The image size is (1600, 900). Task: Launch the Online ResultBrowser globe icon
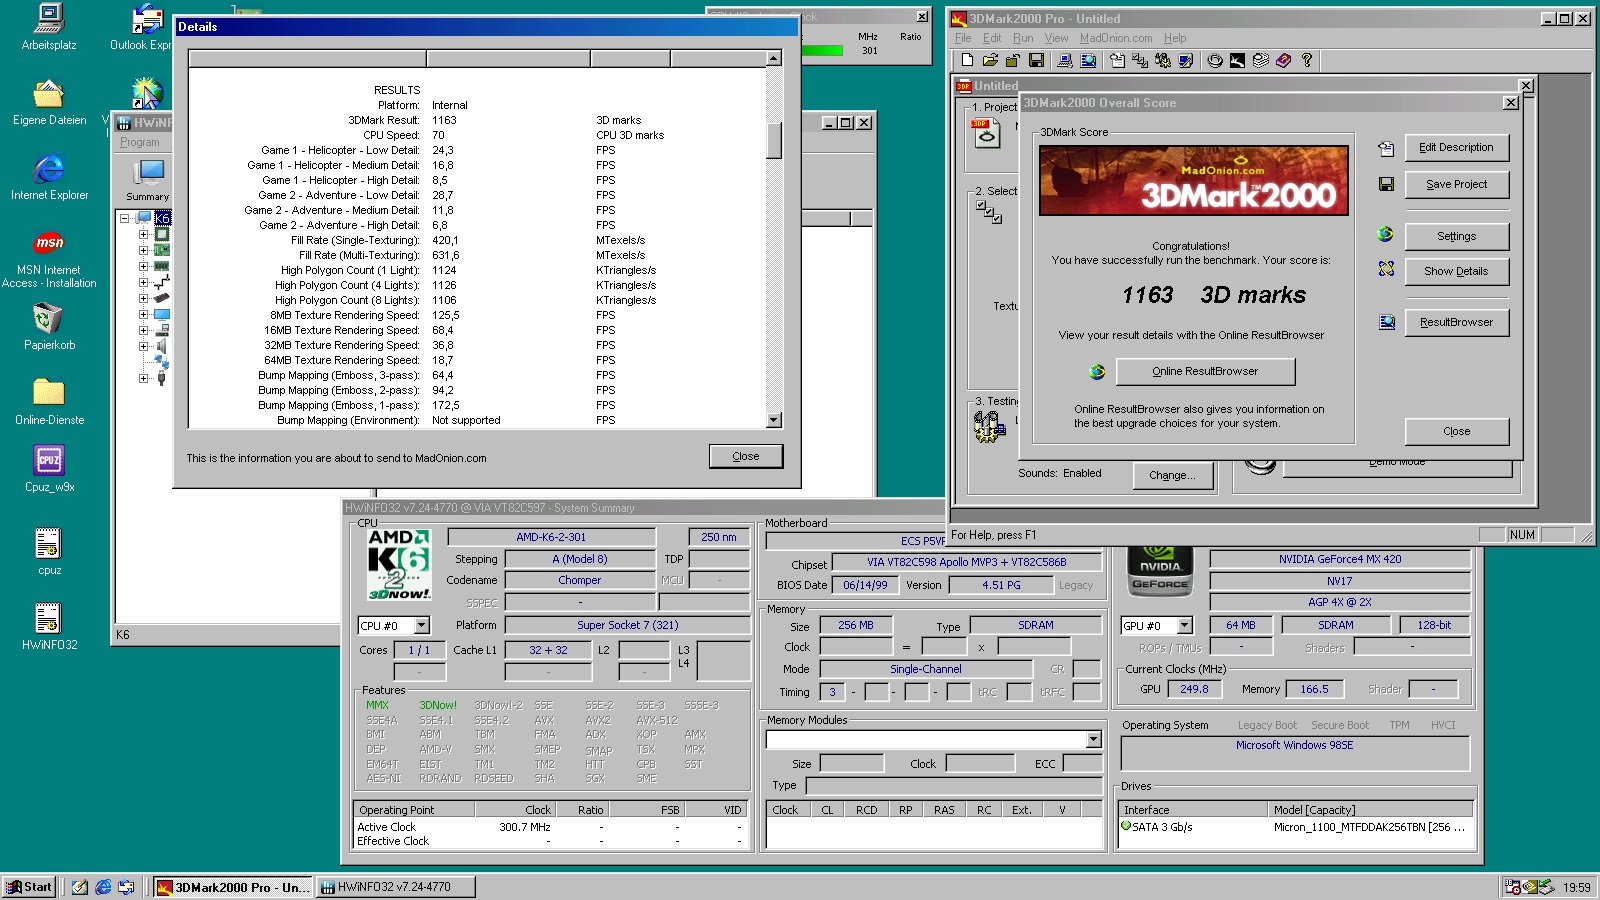click(x=1098, y=371)
